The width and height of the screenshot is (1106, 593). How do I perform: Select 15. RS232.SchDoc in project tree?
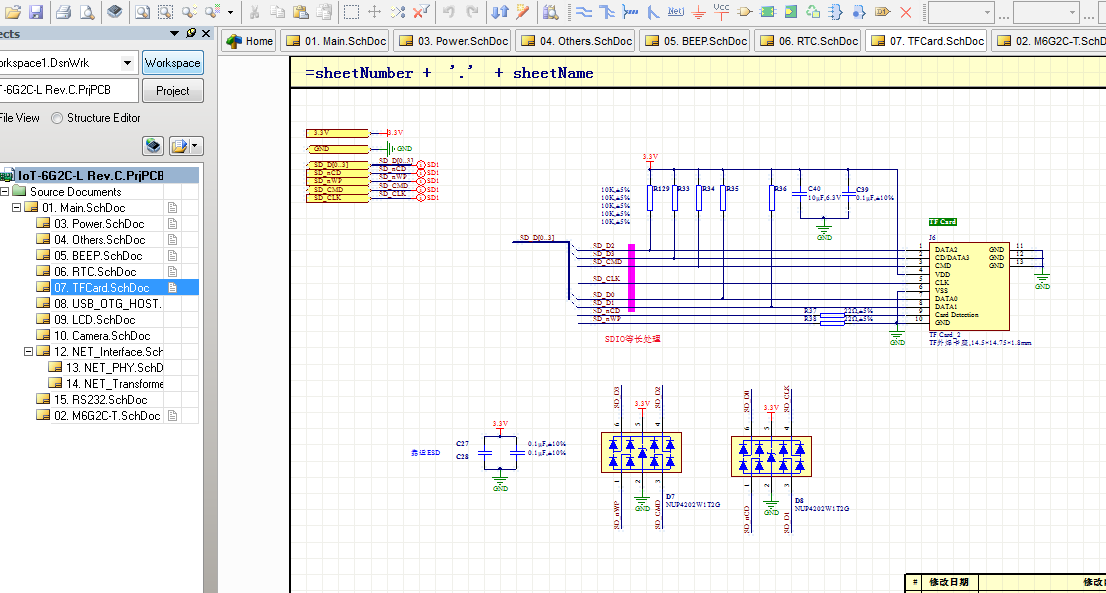tap(100, 399)
